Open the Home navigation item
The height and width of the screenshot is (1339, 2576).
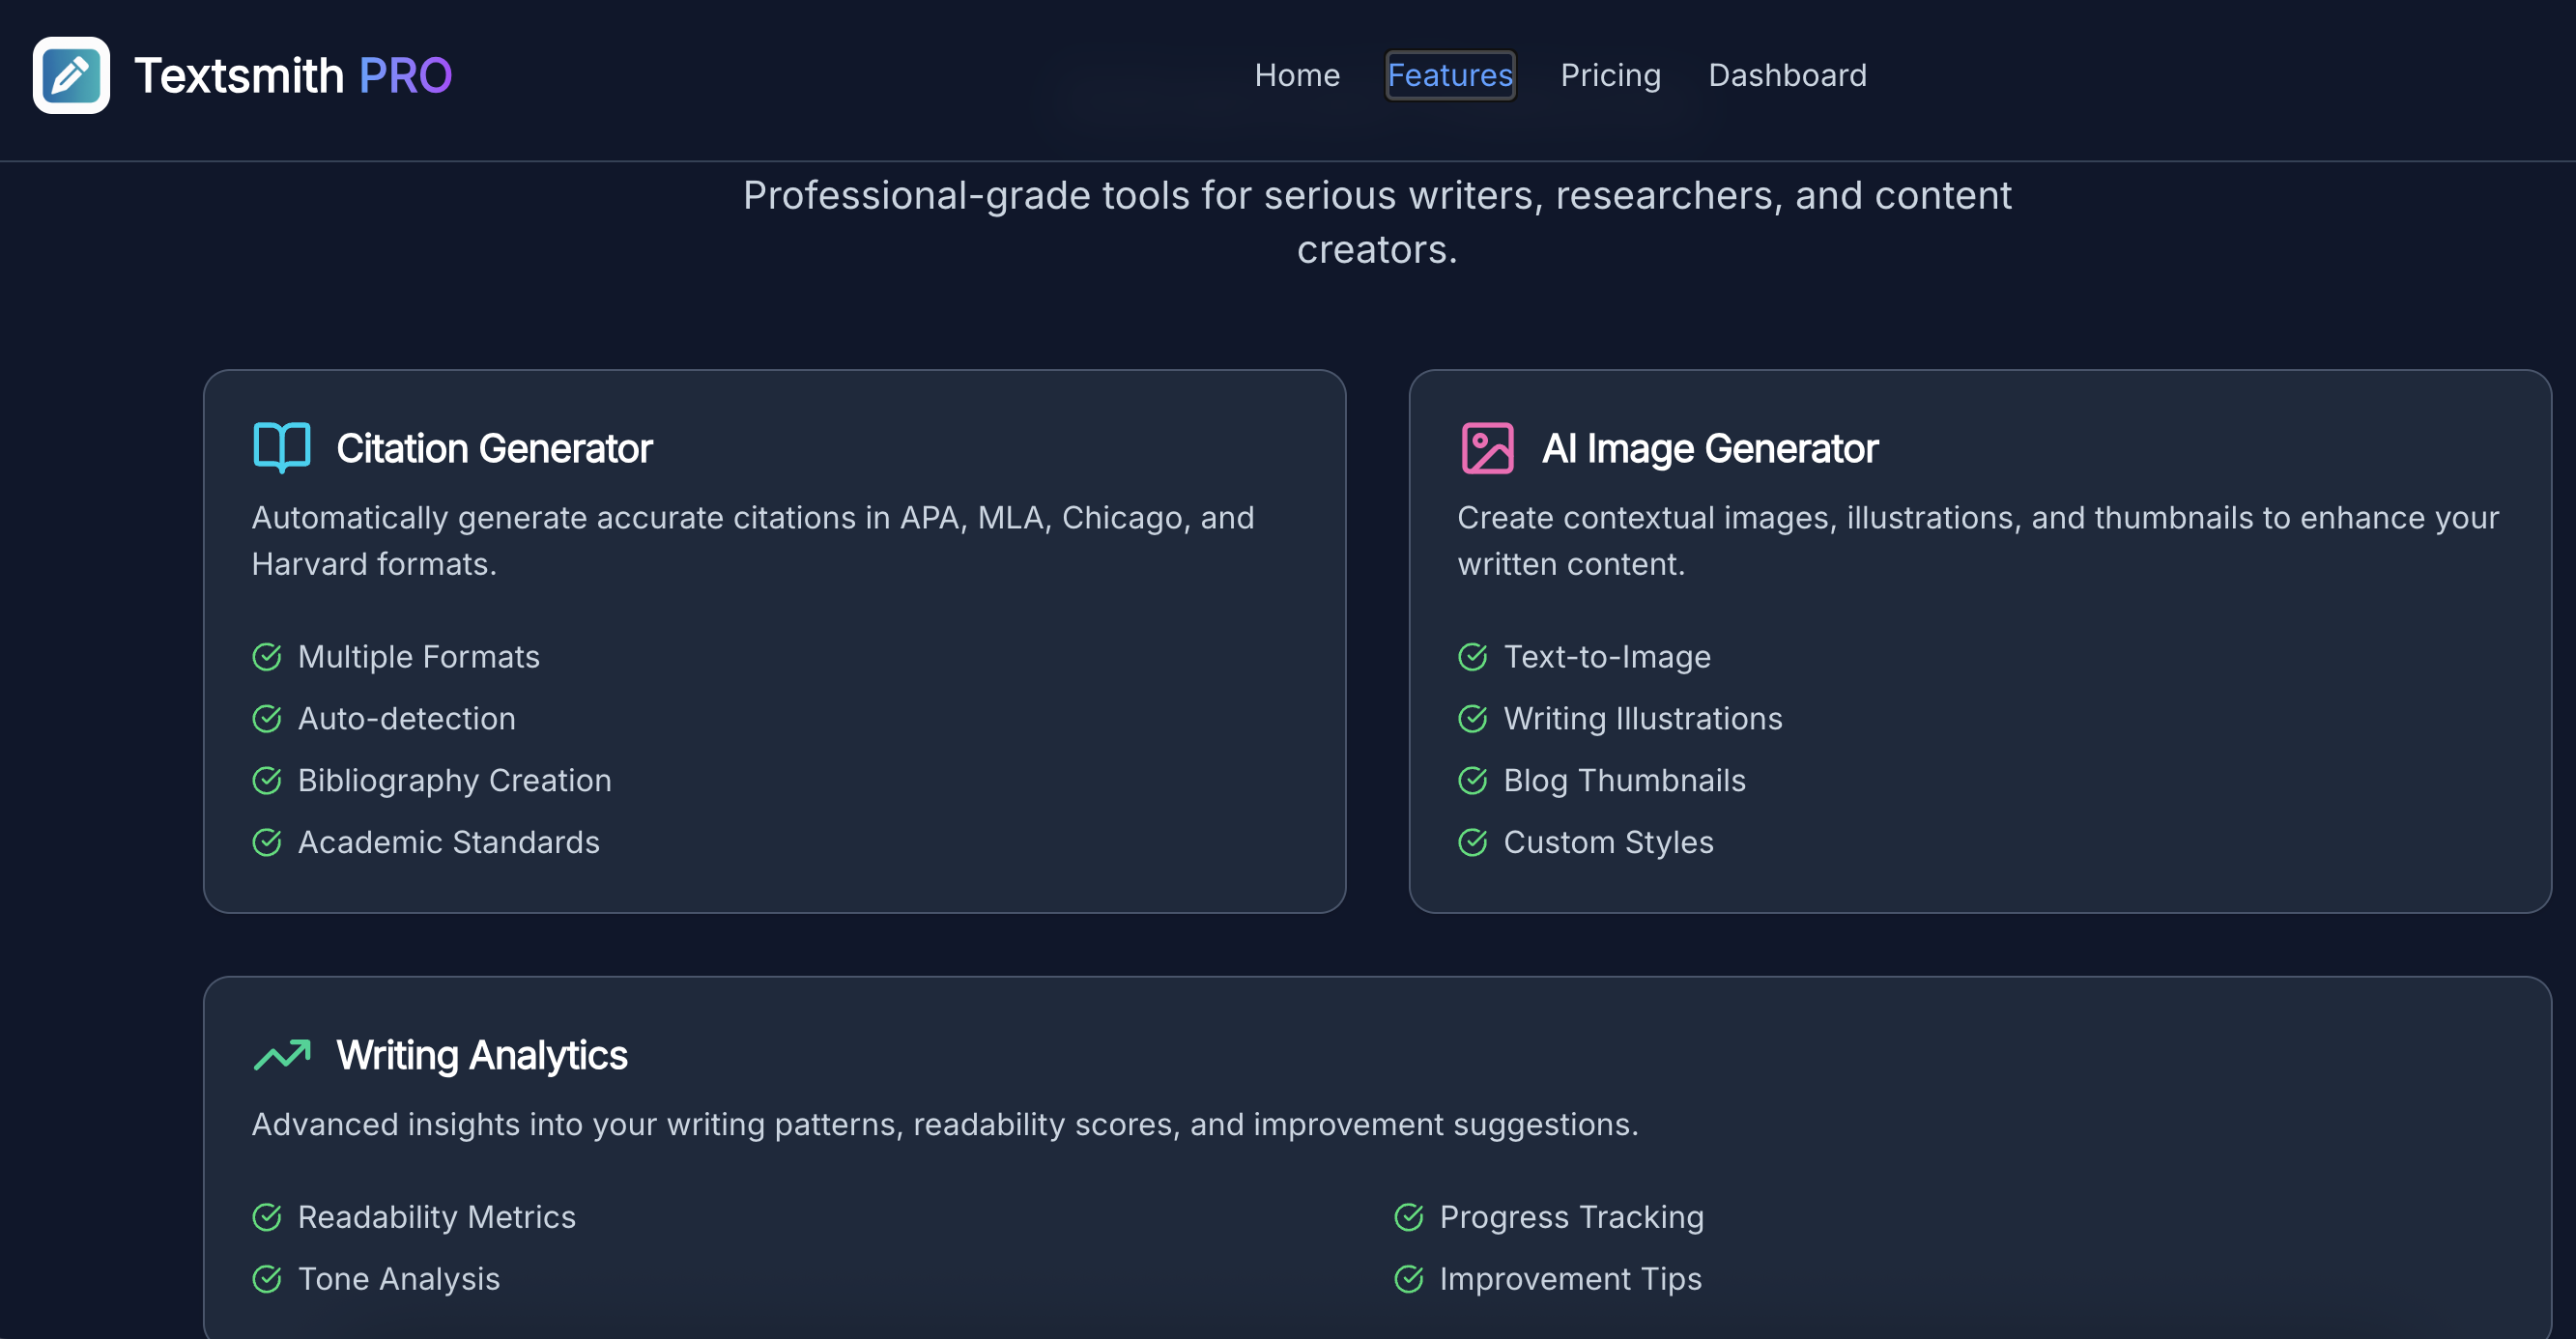1297,75
